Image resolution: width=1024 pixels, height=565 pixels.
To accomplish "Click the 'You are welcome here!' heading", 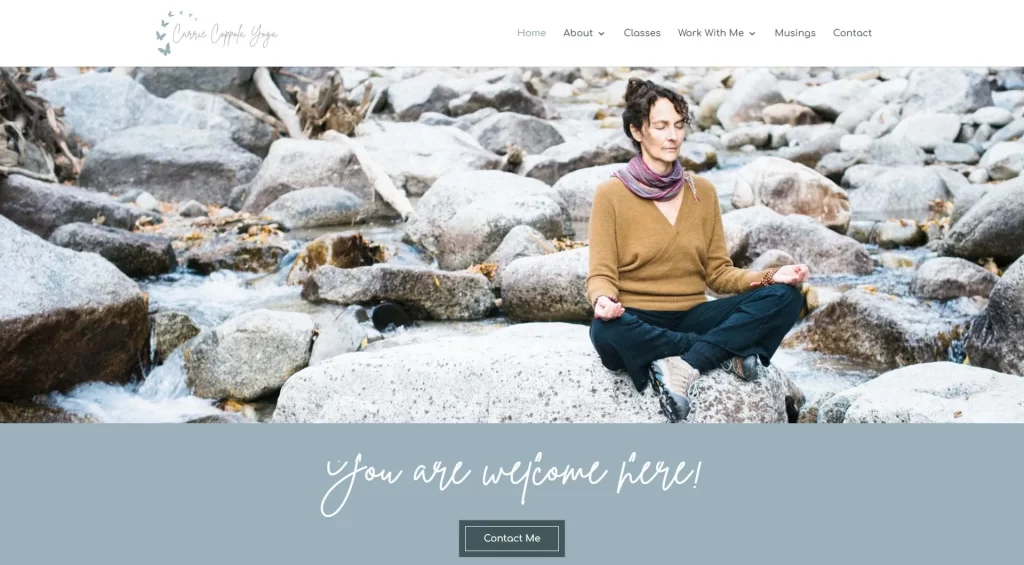I will point(511,481).
